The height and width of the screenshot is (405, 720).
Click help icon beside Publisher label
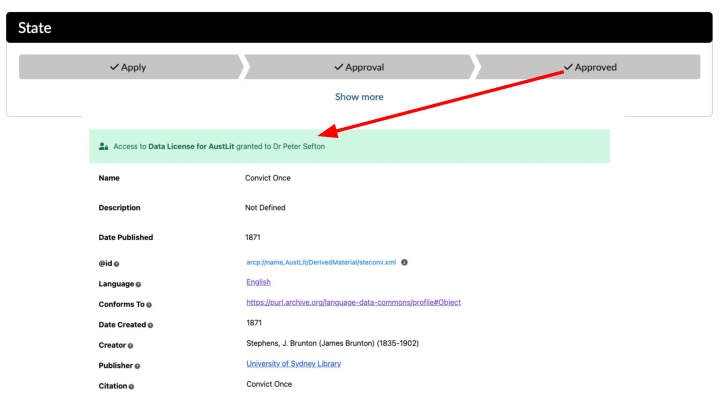(x=137, y=366)
